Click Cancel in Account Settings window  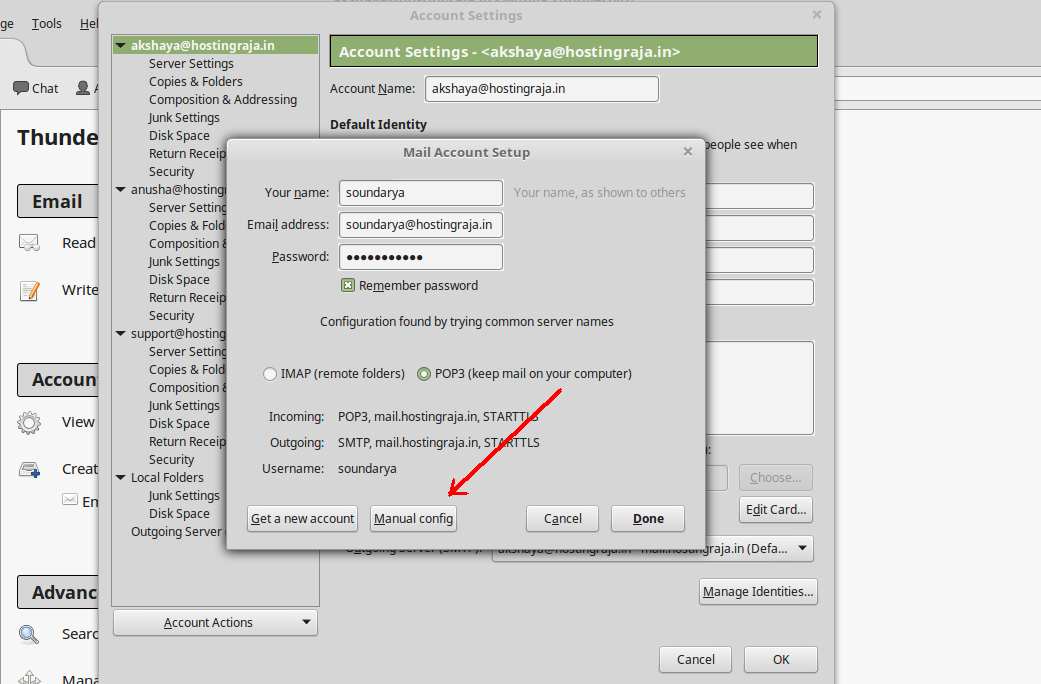coord(695,659)
